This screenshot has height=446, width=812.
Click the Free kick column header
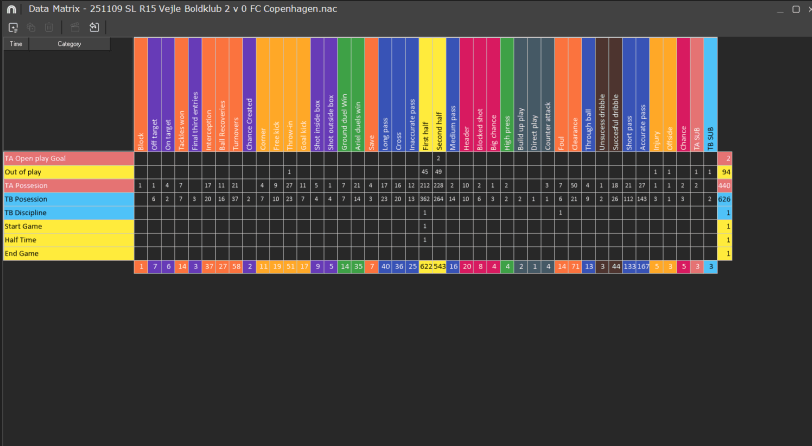[276, 94]
